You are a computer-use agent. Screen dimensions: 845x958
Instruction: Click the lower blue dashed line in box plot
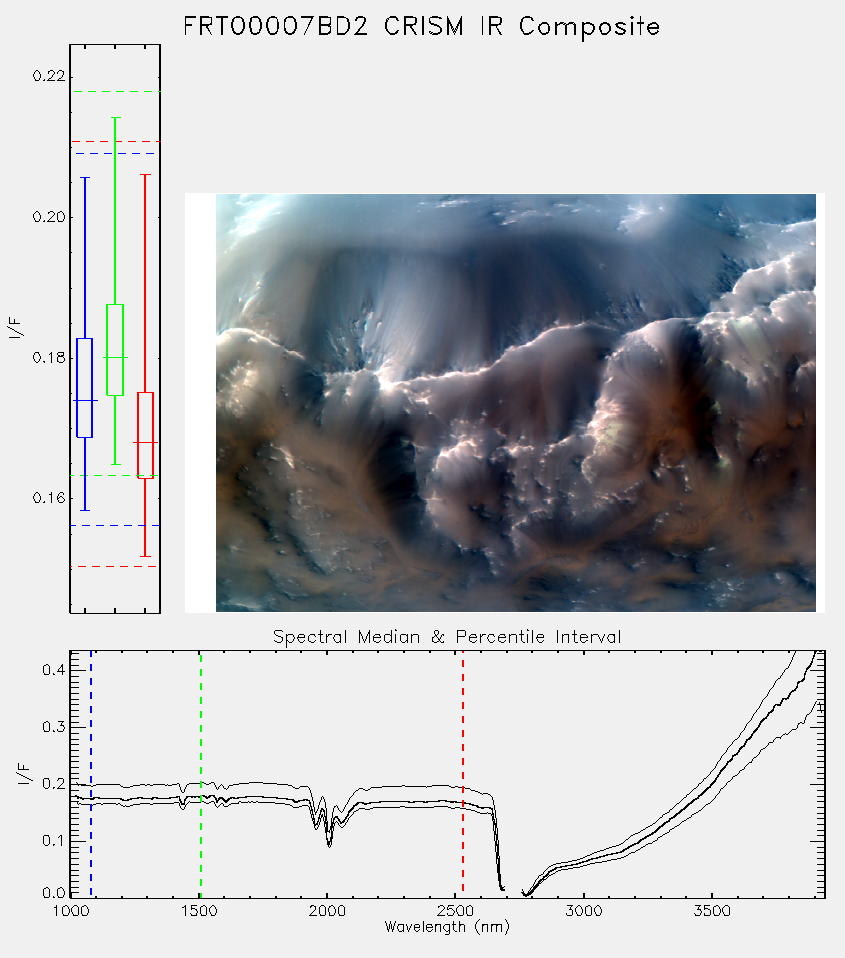tap(115, 525)
